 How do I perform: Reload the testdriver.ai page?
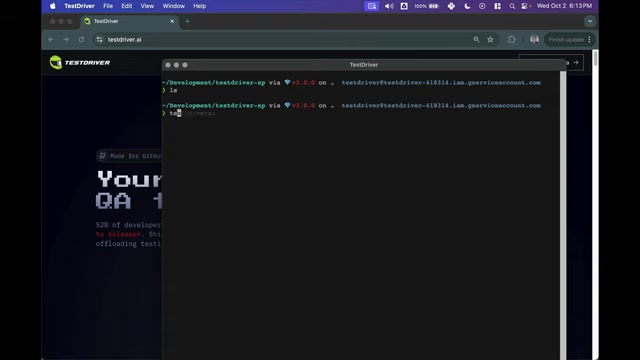[x=81, y=40]
